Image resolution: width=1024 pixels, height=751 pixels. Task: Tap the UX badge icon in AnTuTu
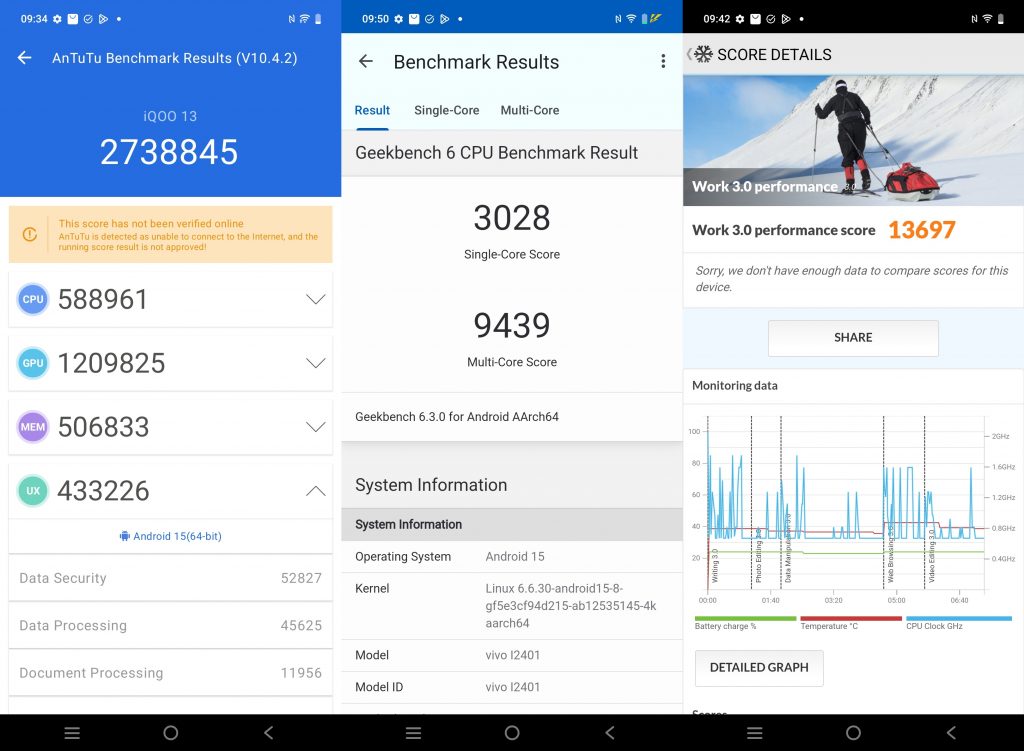click(33, 490)
